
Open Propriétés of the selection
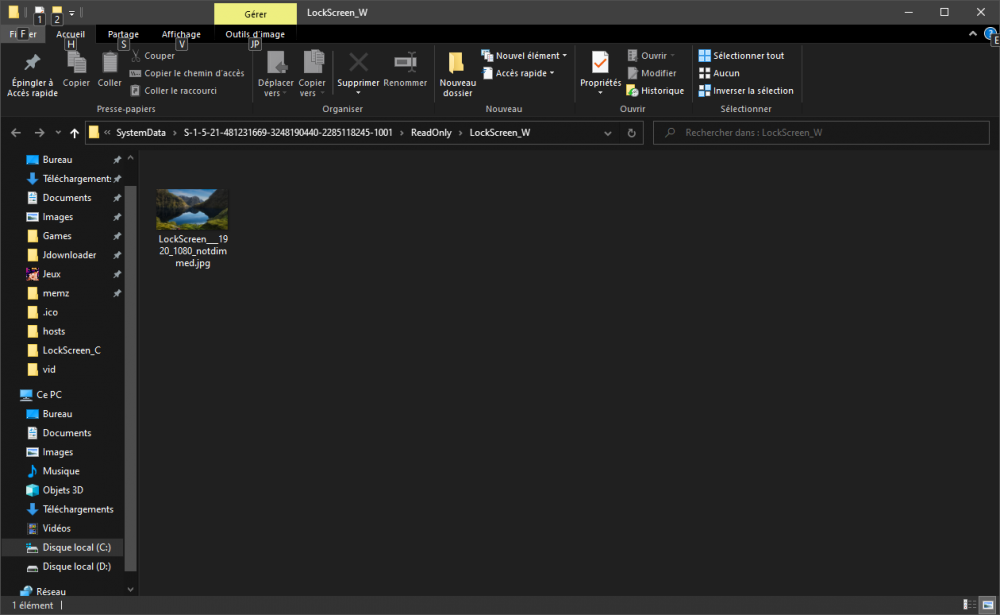coord(600,73)
